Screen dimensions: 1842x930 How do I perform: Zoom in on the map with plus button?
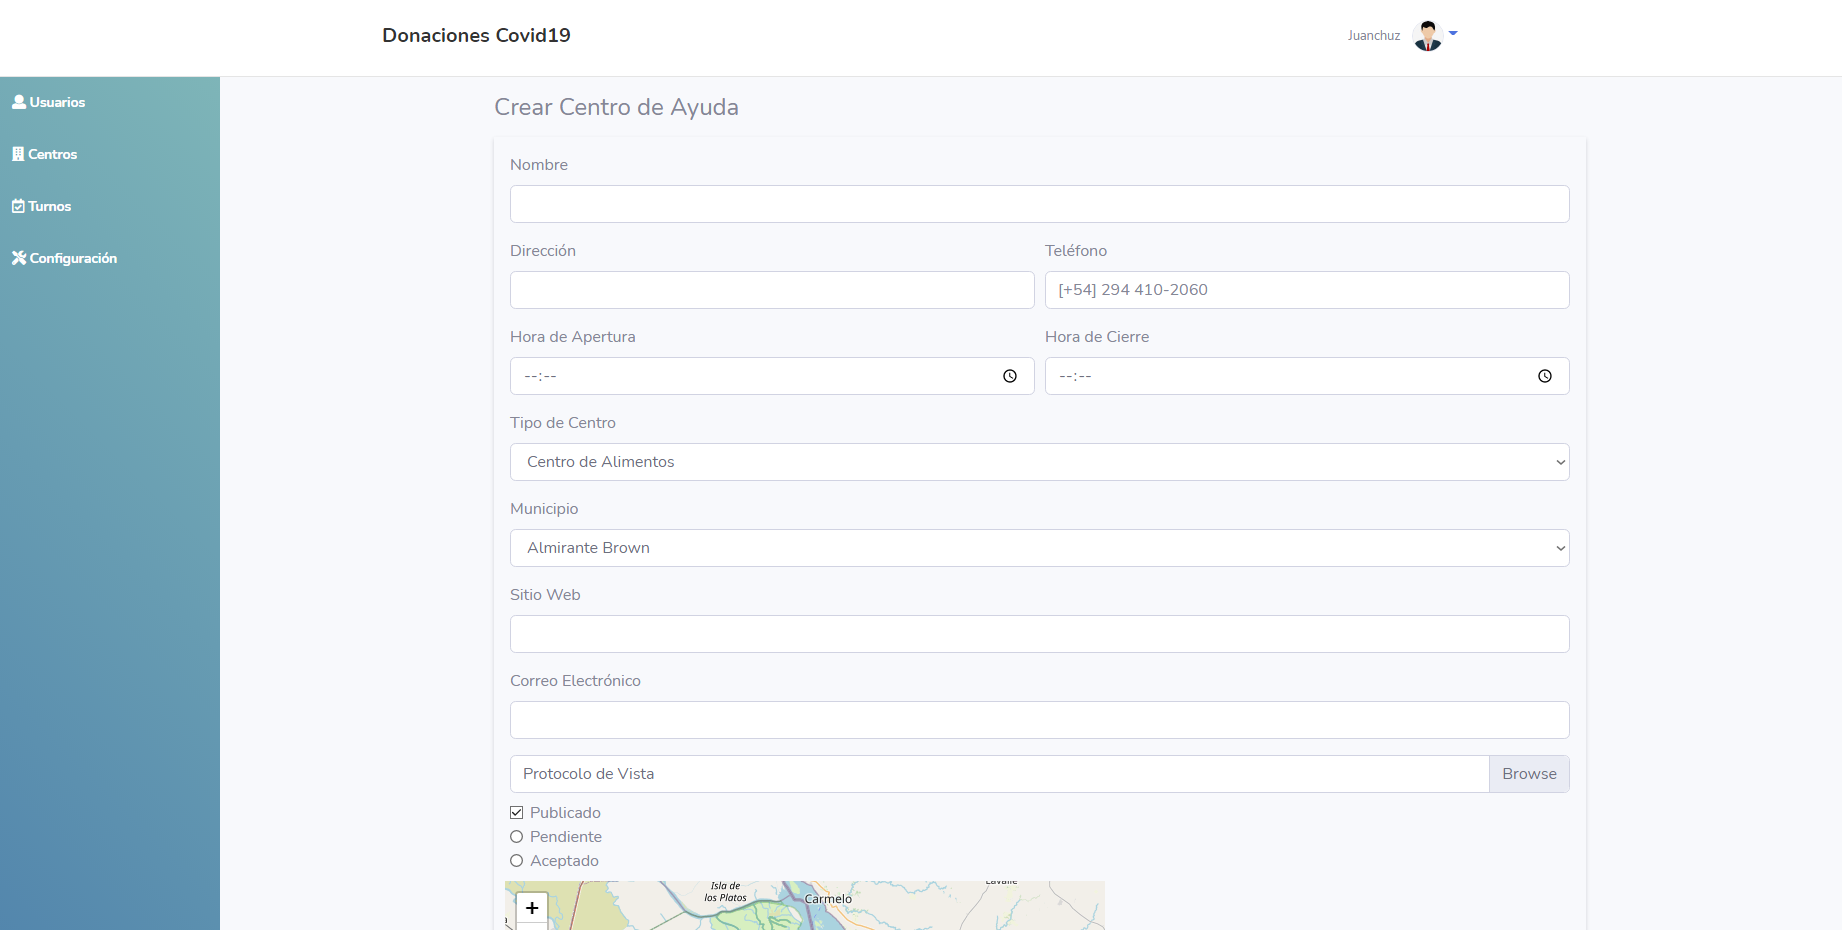532,908
